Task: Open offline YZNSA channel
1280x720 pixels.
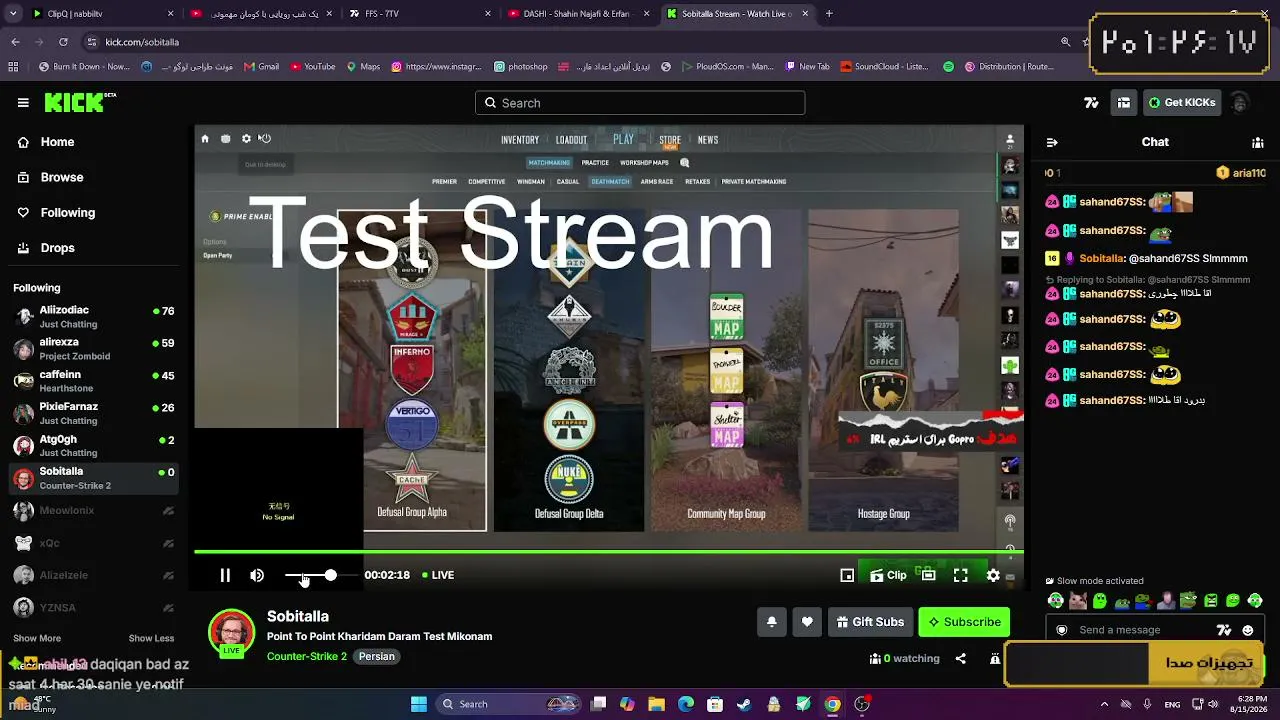Action: [95, 607]
